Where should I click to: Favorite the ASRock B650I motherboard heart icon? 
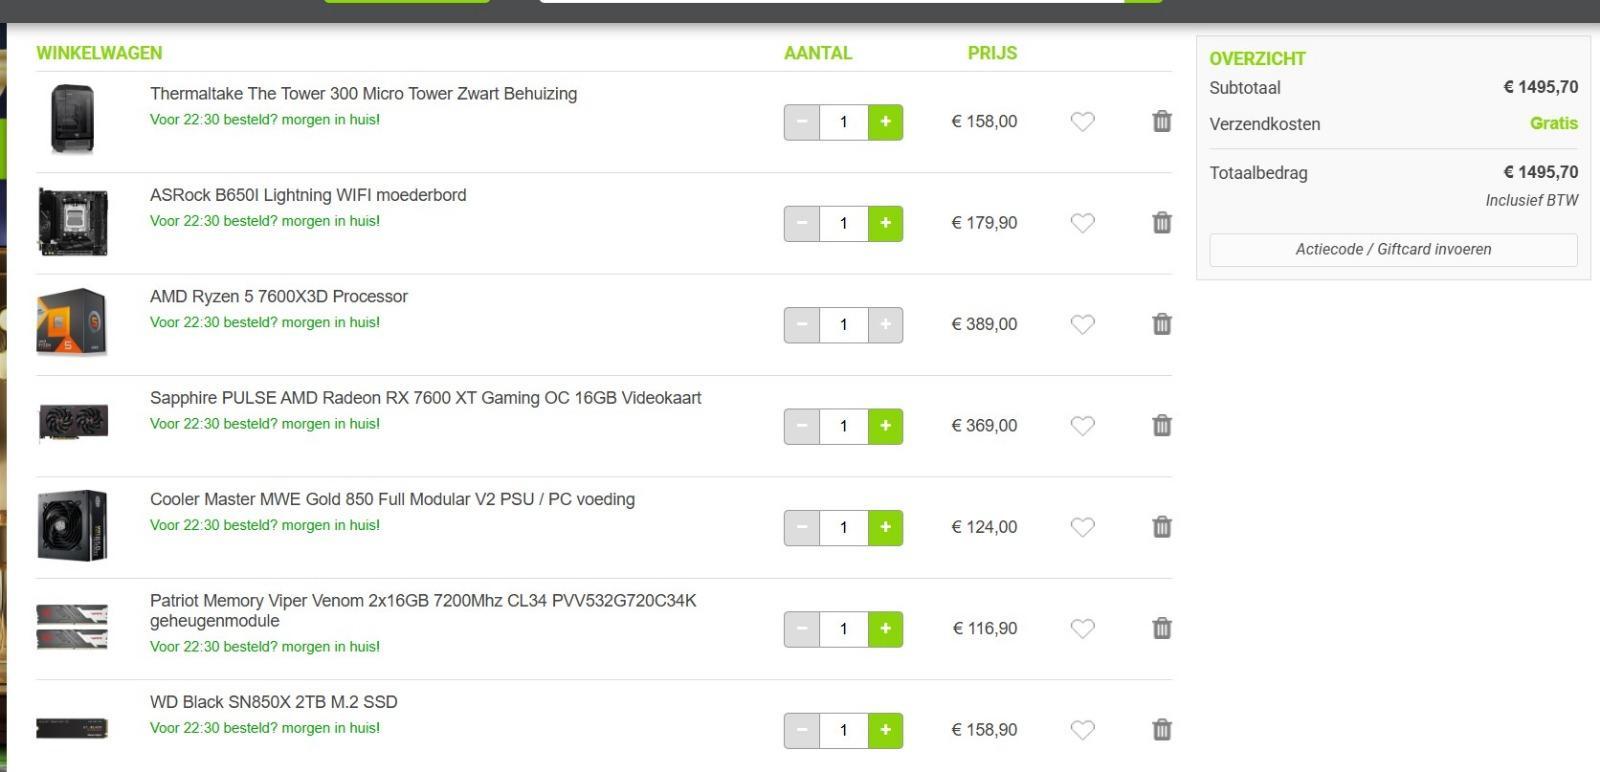[x=1083, y=223]
